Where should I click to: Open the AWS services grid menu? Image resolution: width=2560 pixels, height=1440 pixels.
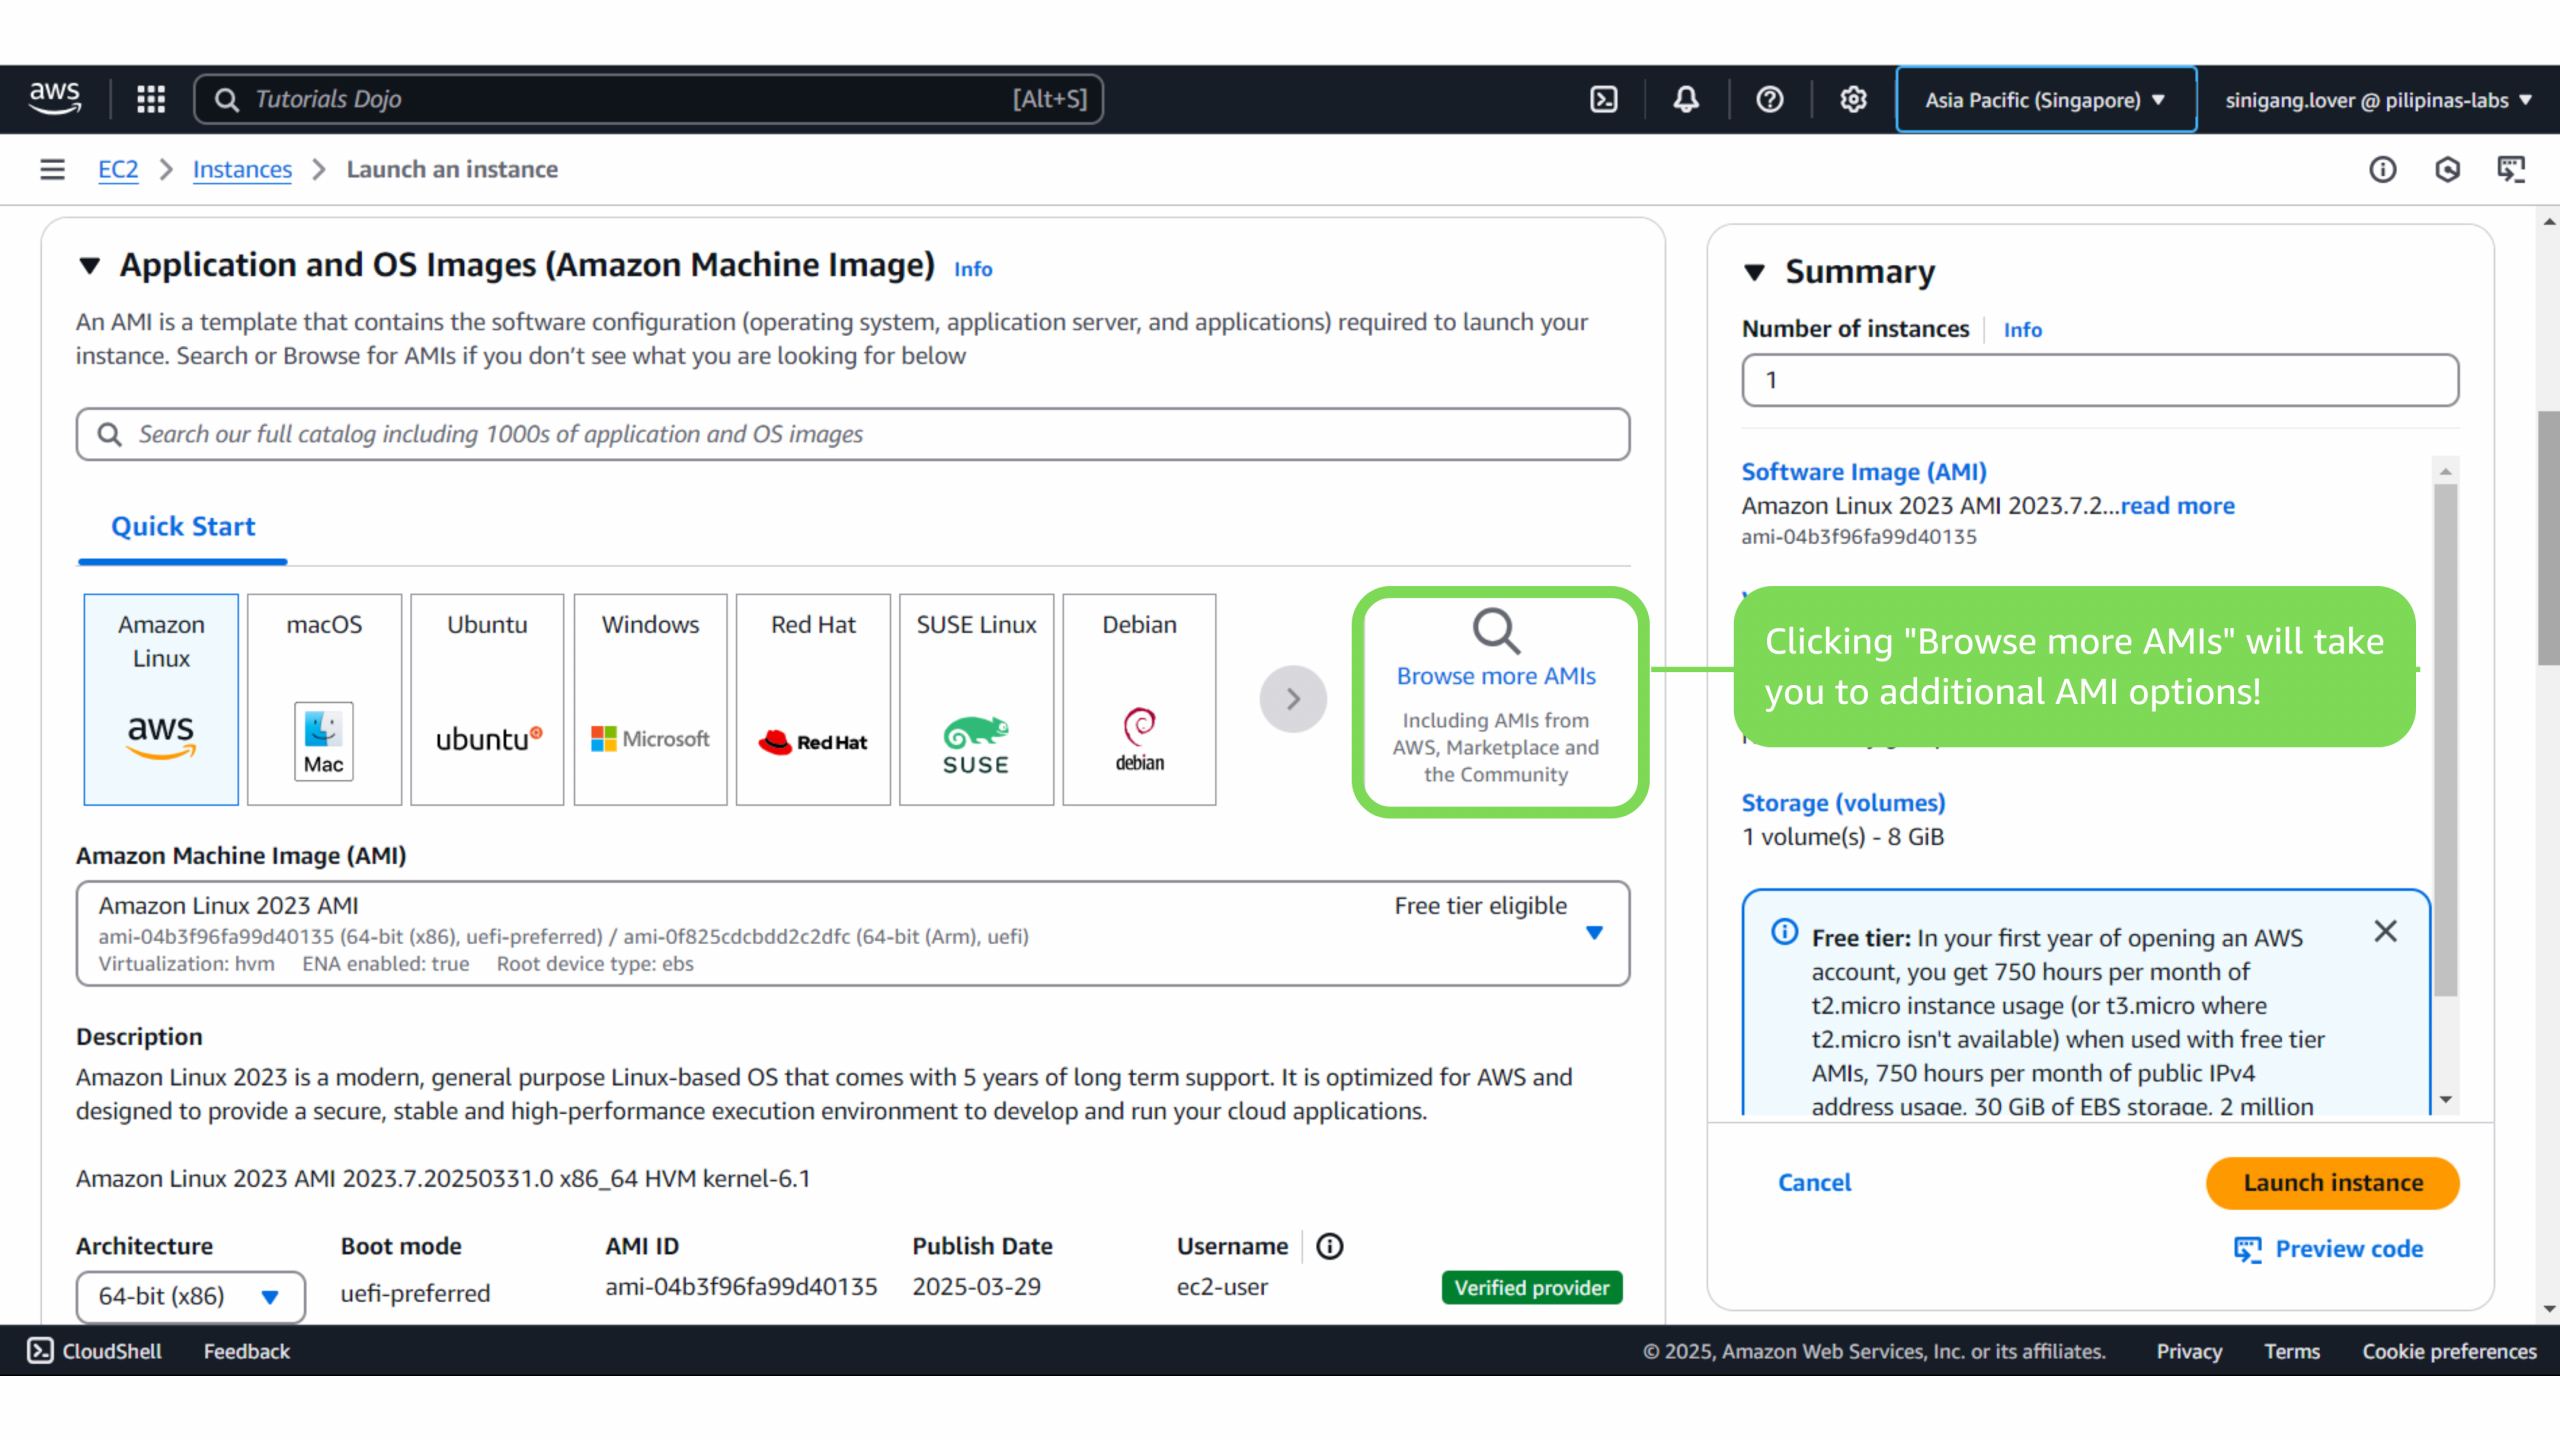point(151,99)
